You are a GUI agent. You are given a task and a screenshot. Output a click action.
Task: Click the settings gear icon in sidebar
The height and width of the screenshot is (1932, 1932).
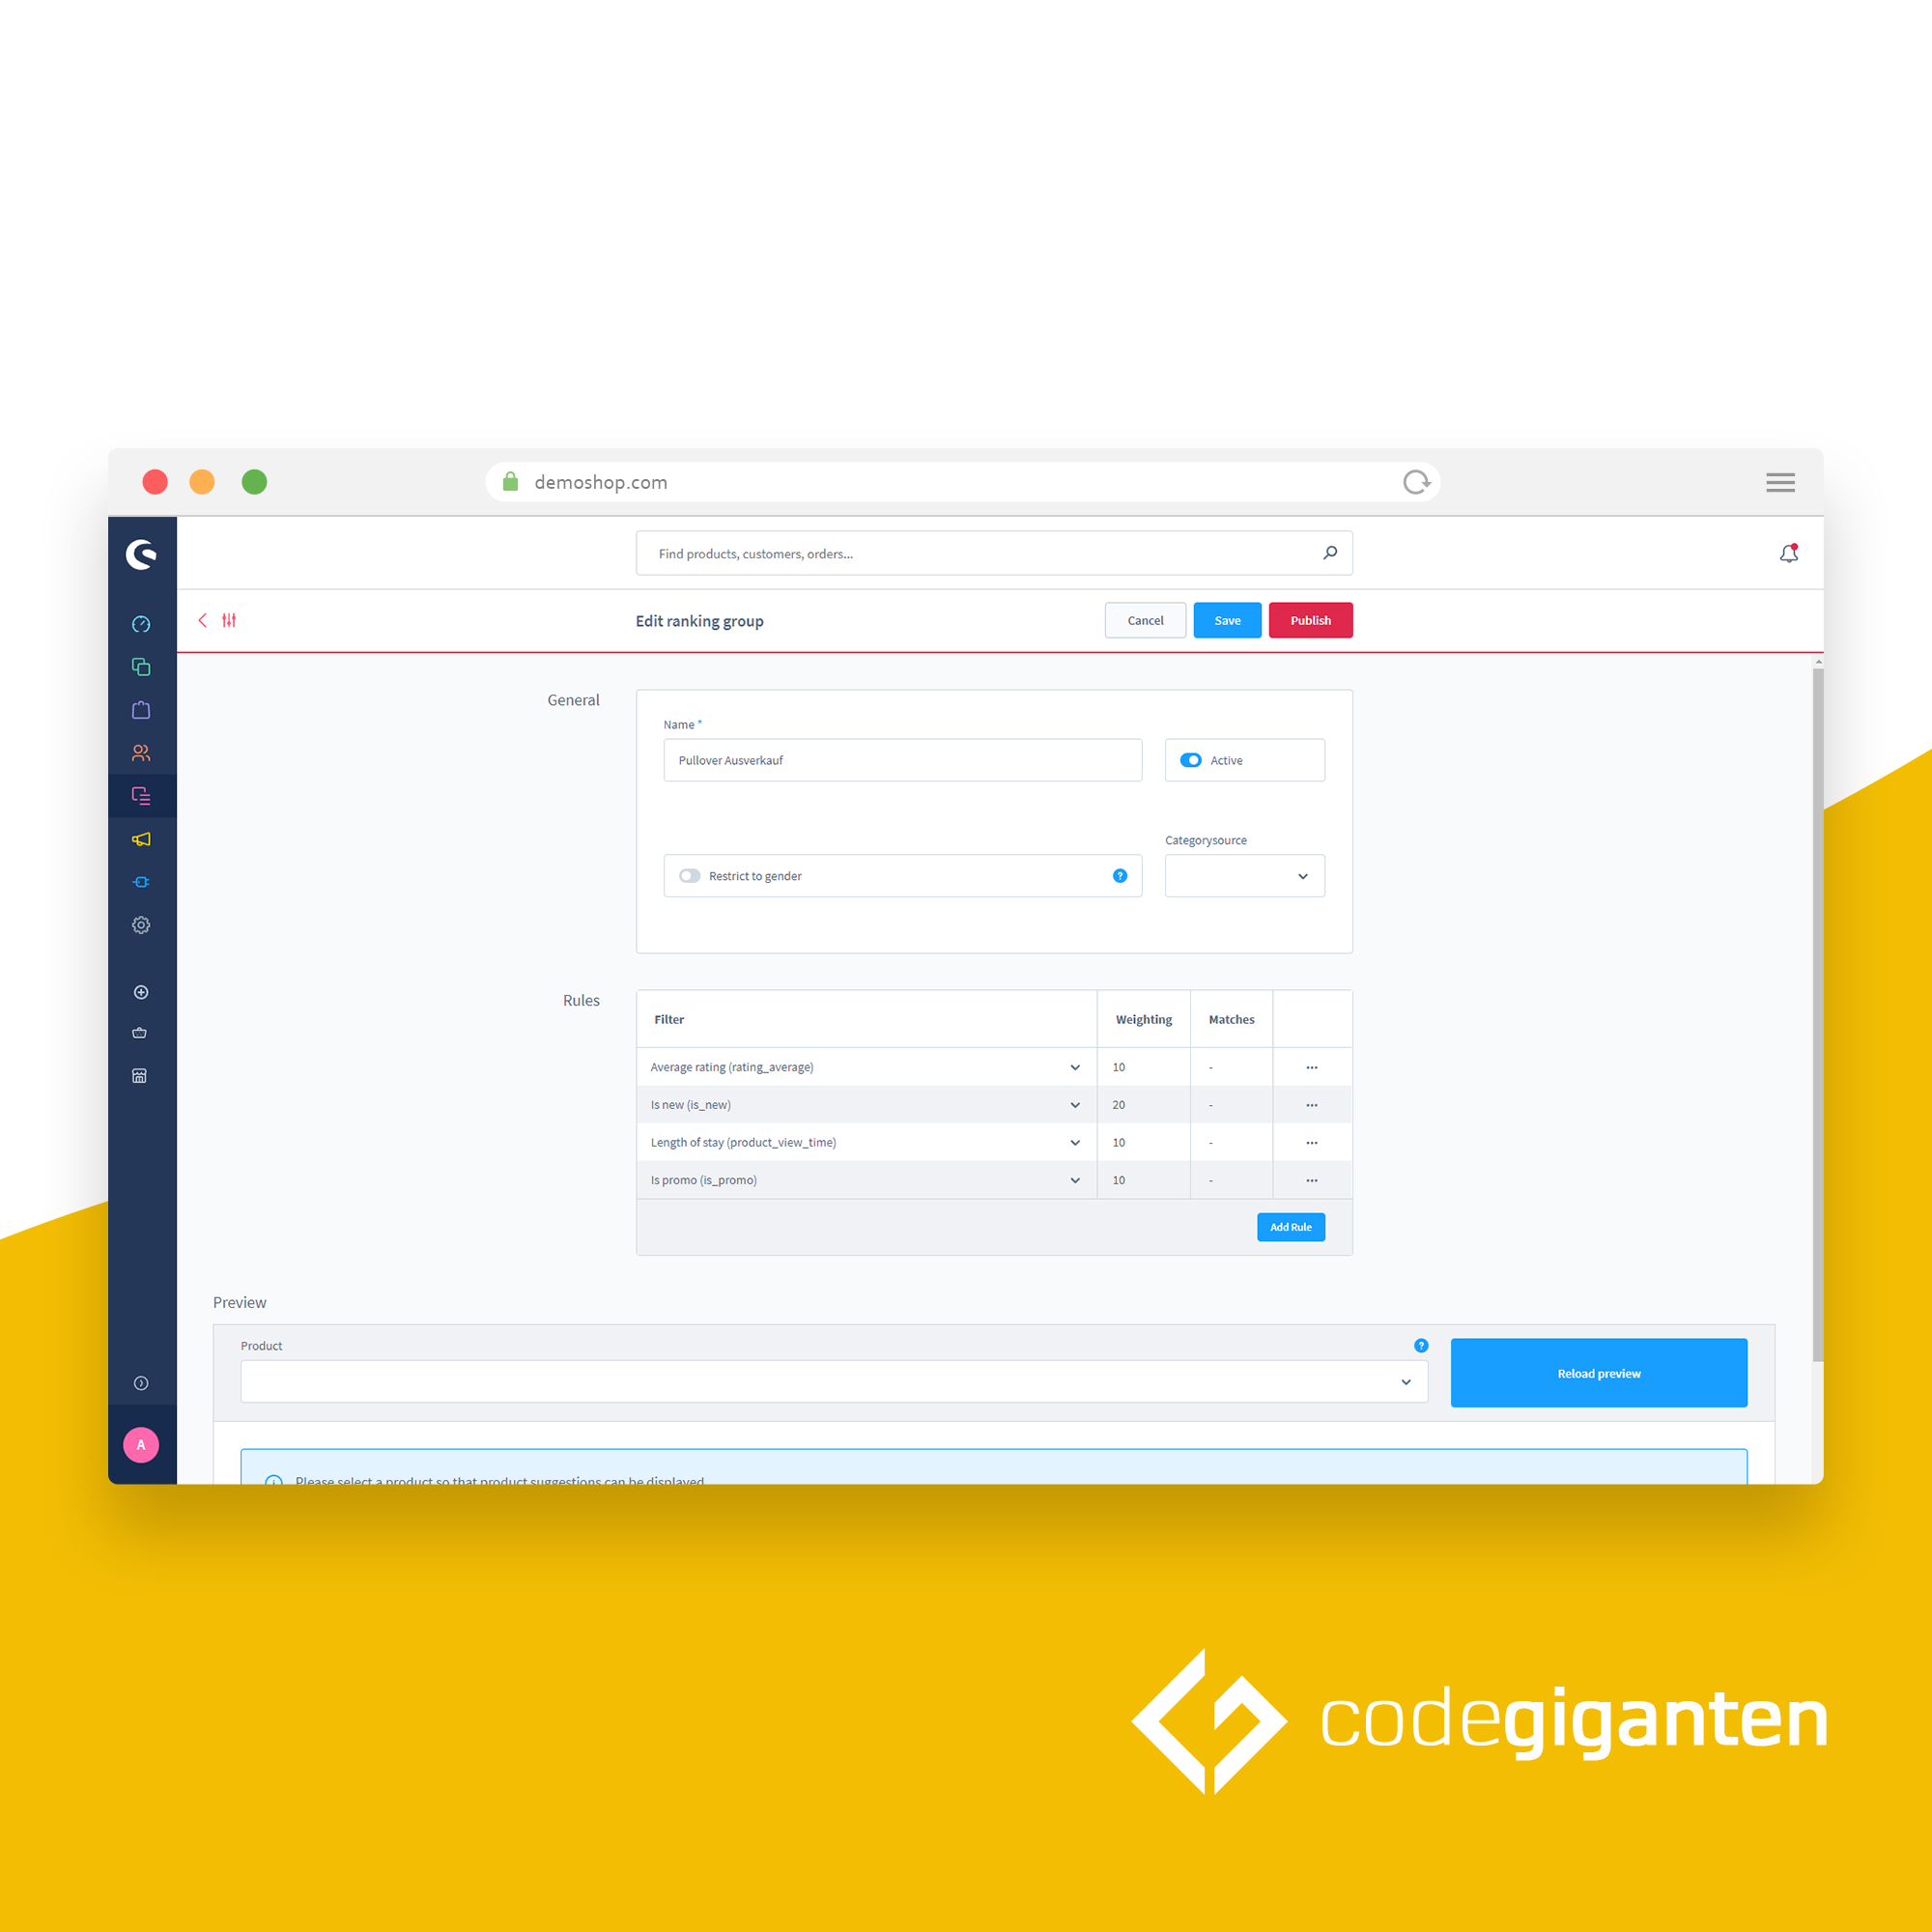[x=140, y=923]
